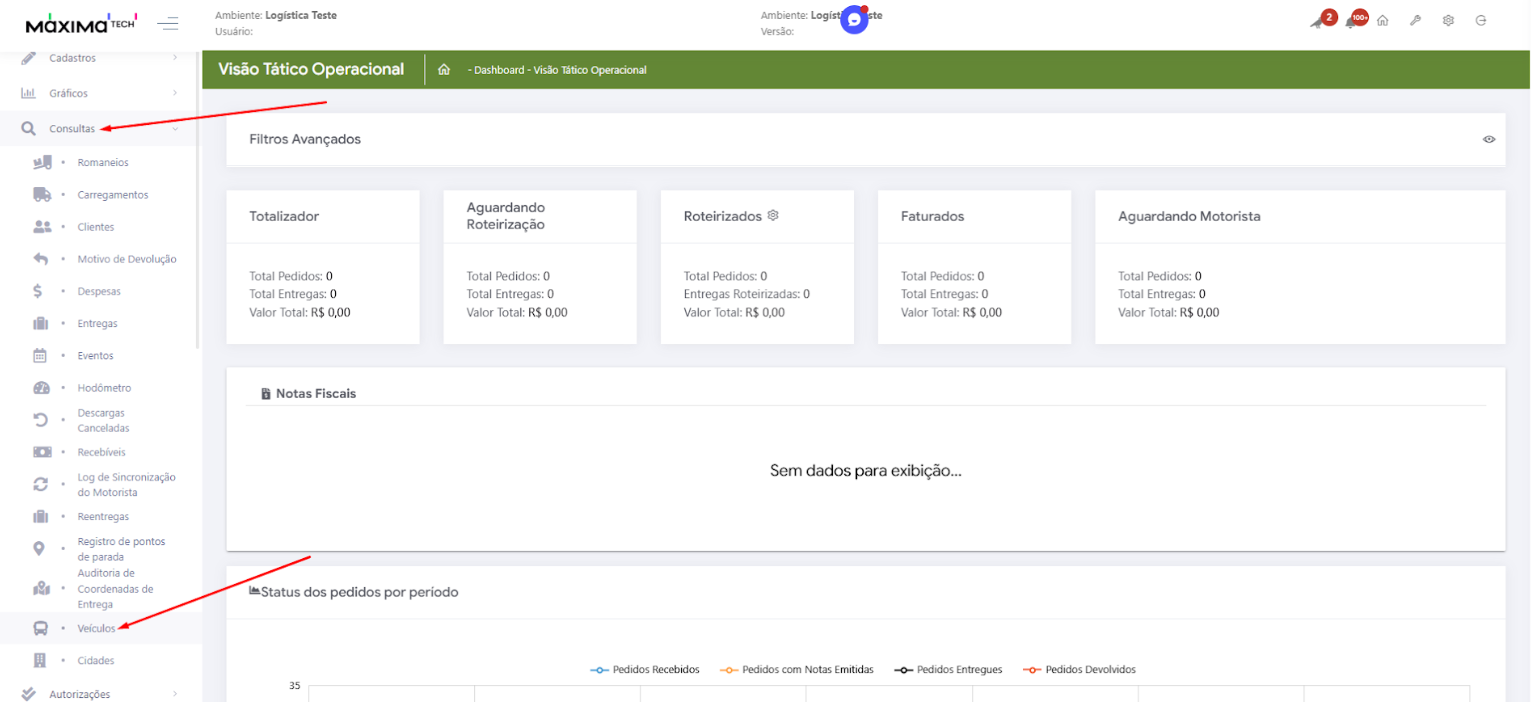Viewport: 1531px width, 702px height.
Task: Toggle Pedidos Devolvidos legend series
Action: (1079, 670)
